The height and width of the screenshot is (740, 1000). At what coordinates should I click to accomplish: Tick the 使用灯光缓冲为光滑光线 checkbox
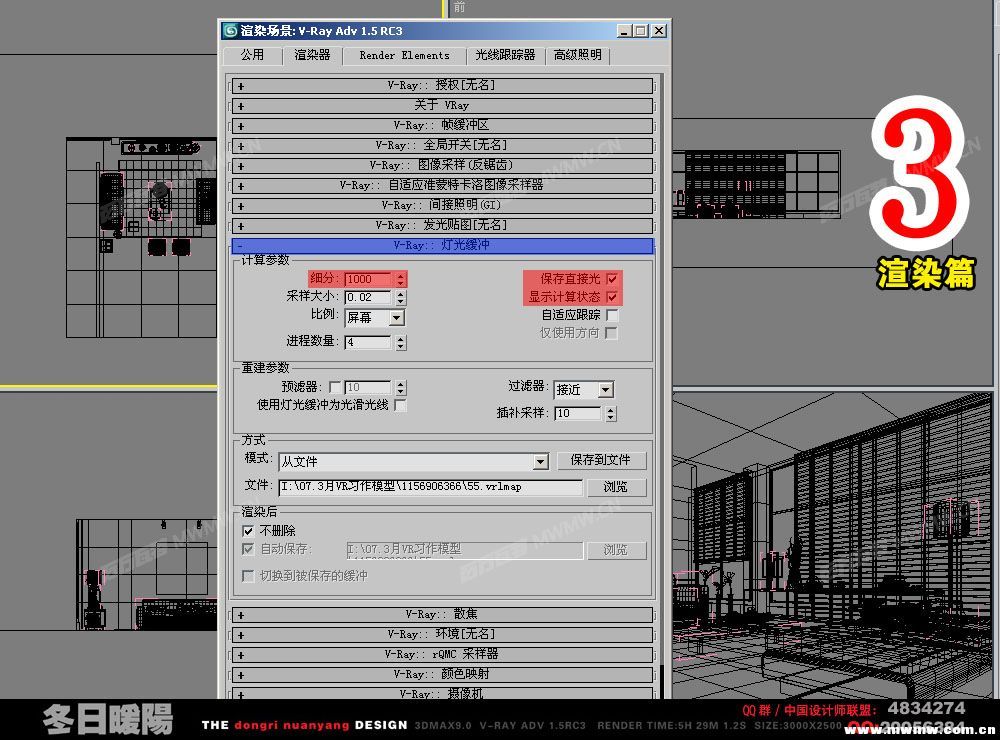pyautogui.click(x=400, y=405)
